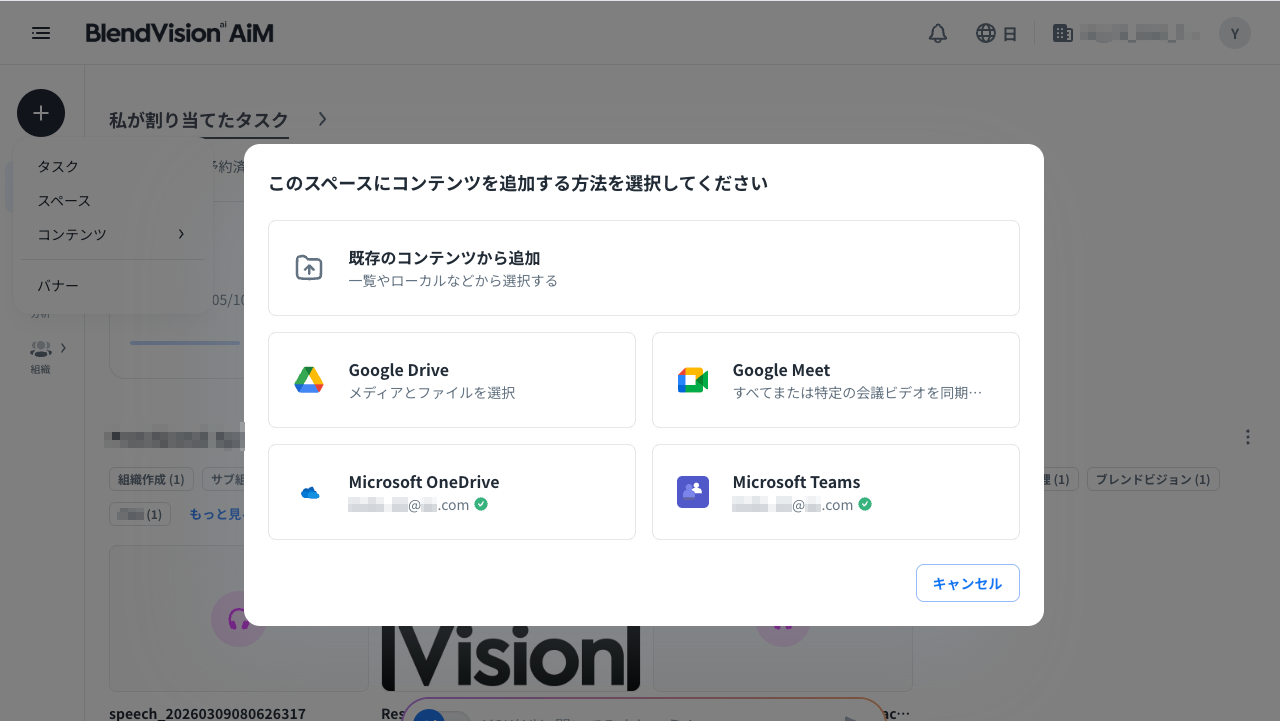Open 私が割り当てたタスク tab
This screenshot has height=721, width=1280.
(199, 120)
